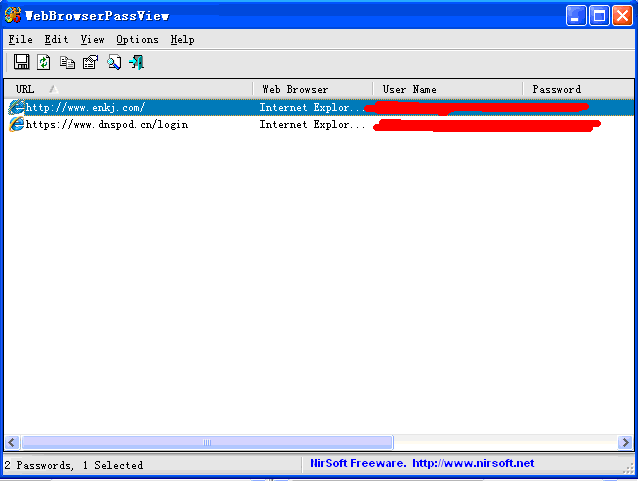Sort by the URL column header
The height and width of the screenshot is (481, 638).
128,89
